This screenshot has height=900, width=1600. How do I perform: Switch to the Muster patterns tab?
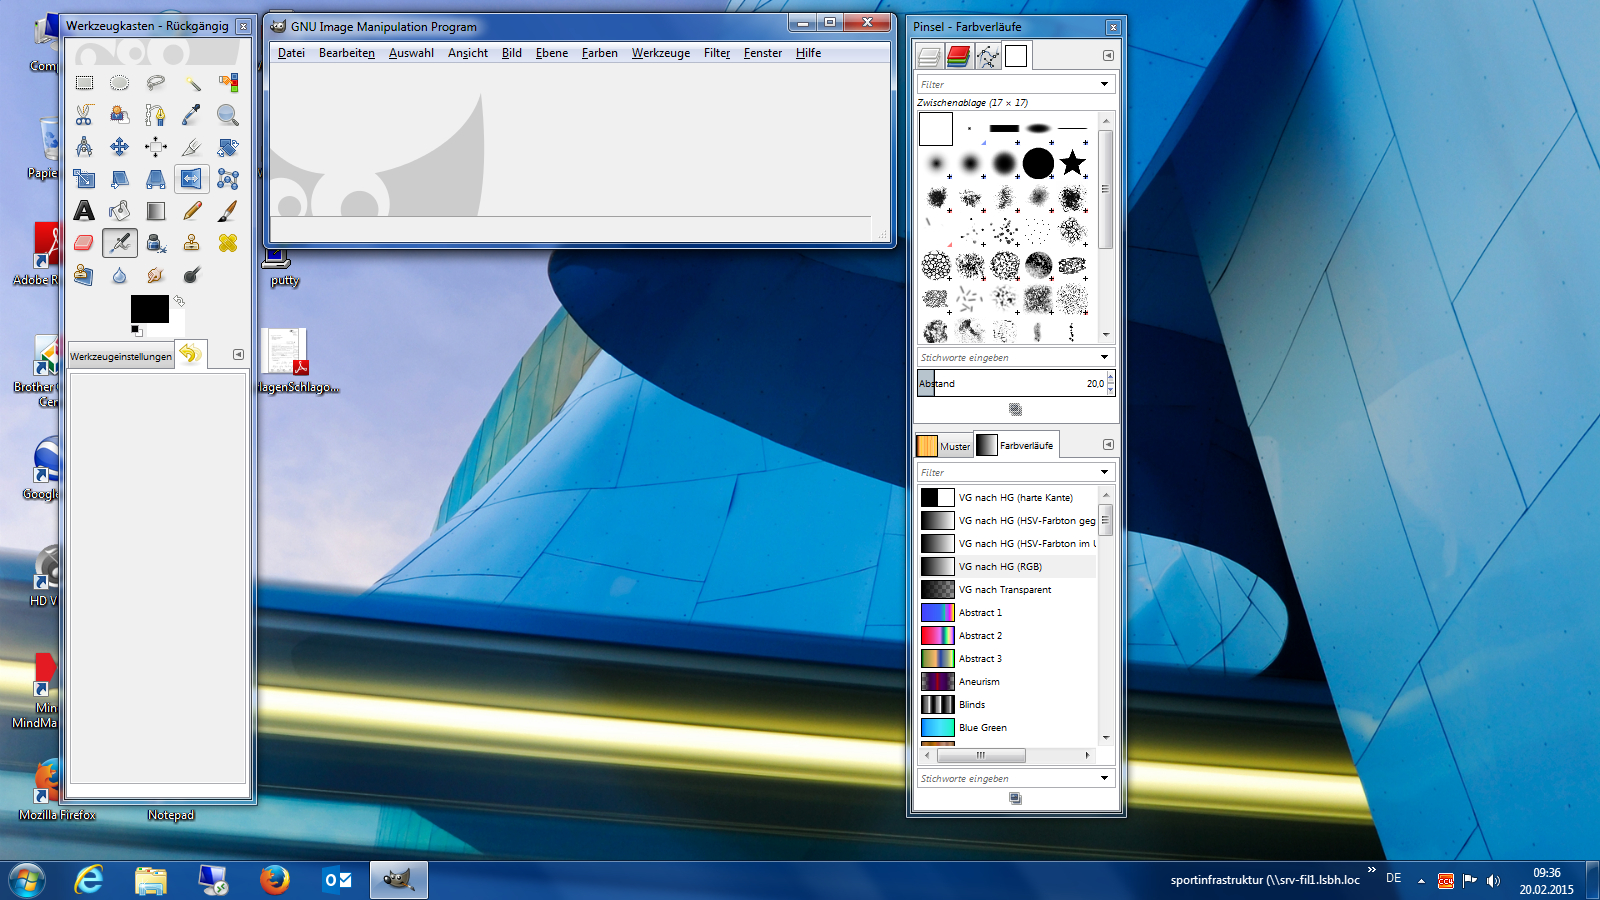point(943,446)
